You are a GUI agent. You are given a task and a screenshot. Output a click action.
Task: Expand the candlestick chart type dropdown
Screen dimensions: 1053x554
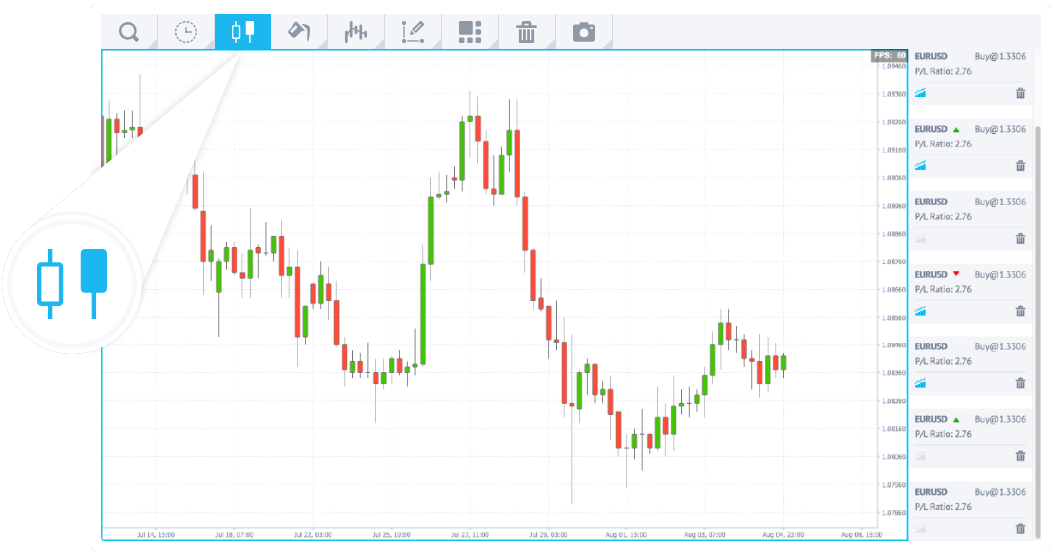(x=243, y=32)
